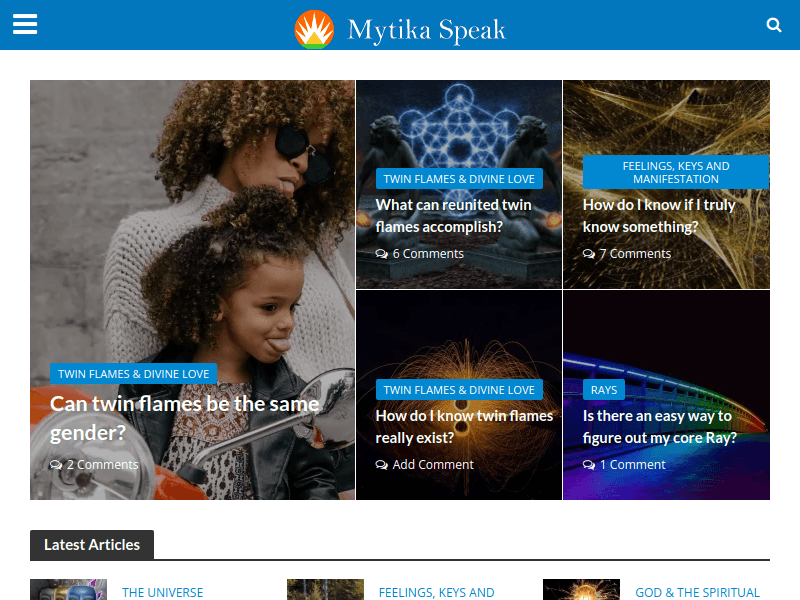Open 'How do I know twin flames really exist?'
This screenshot has width=800, height=600.
click(x=464, y=427)
